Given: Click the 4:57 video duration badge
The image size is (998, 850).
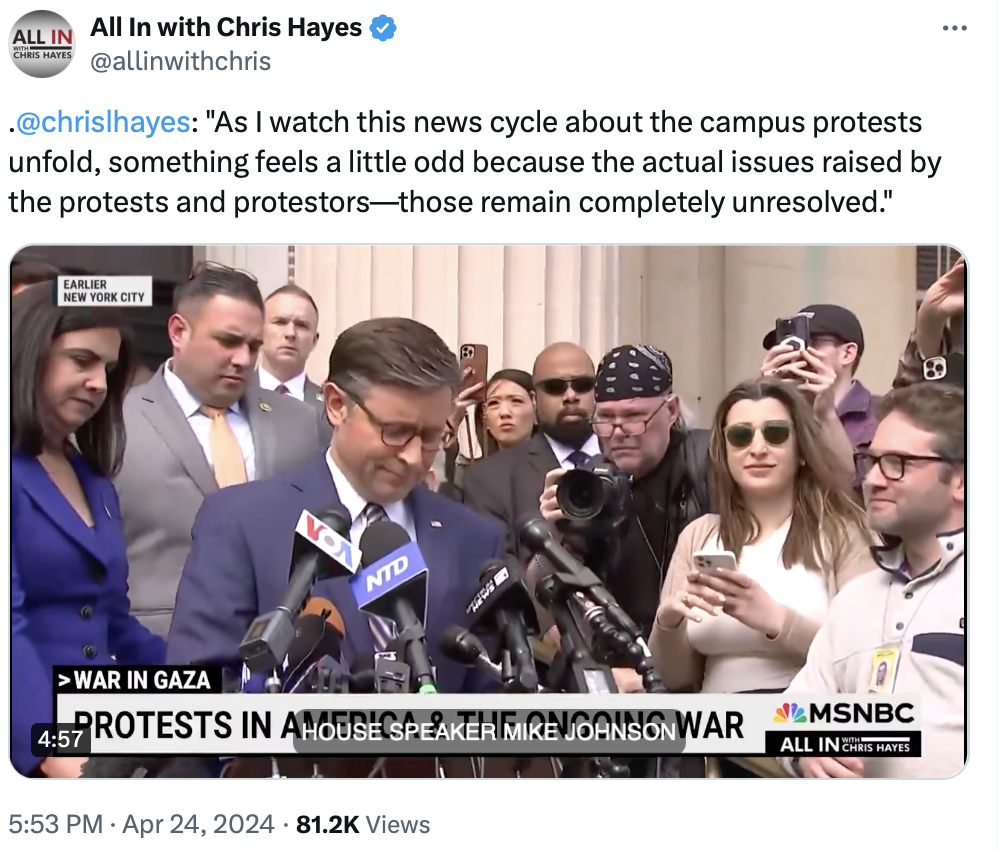Looking at the screenshot, I should [x=60, y=739].
